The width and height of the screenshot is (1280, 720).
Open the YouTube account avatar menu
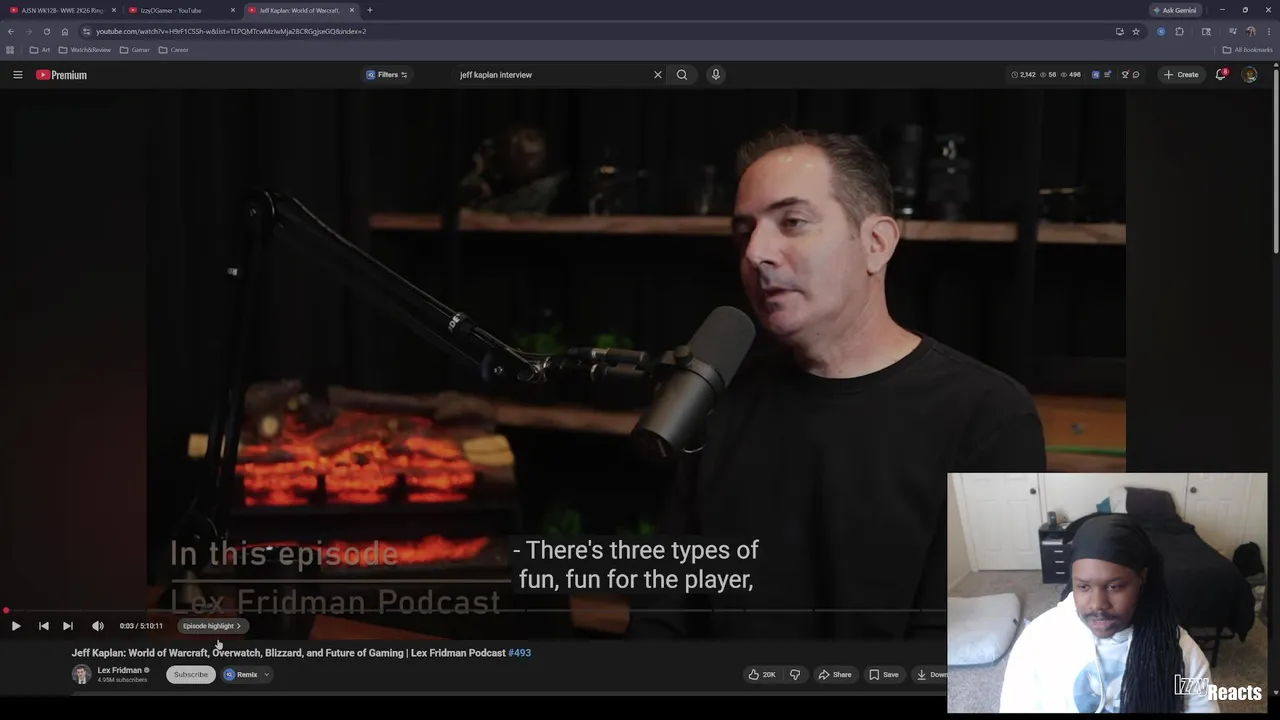(x=1249, y=75)
